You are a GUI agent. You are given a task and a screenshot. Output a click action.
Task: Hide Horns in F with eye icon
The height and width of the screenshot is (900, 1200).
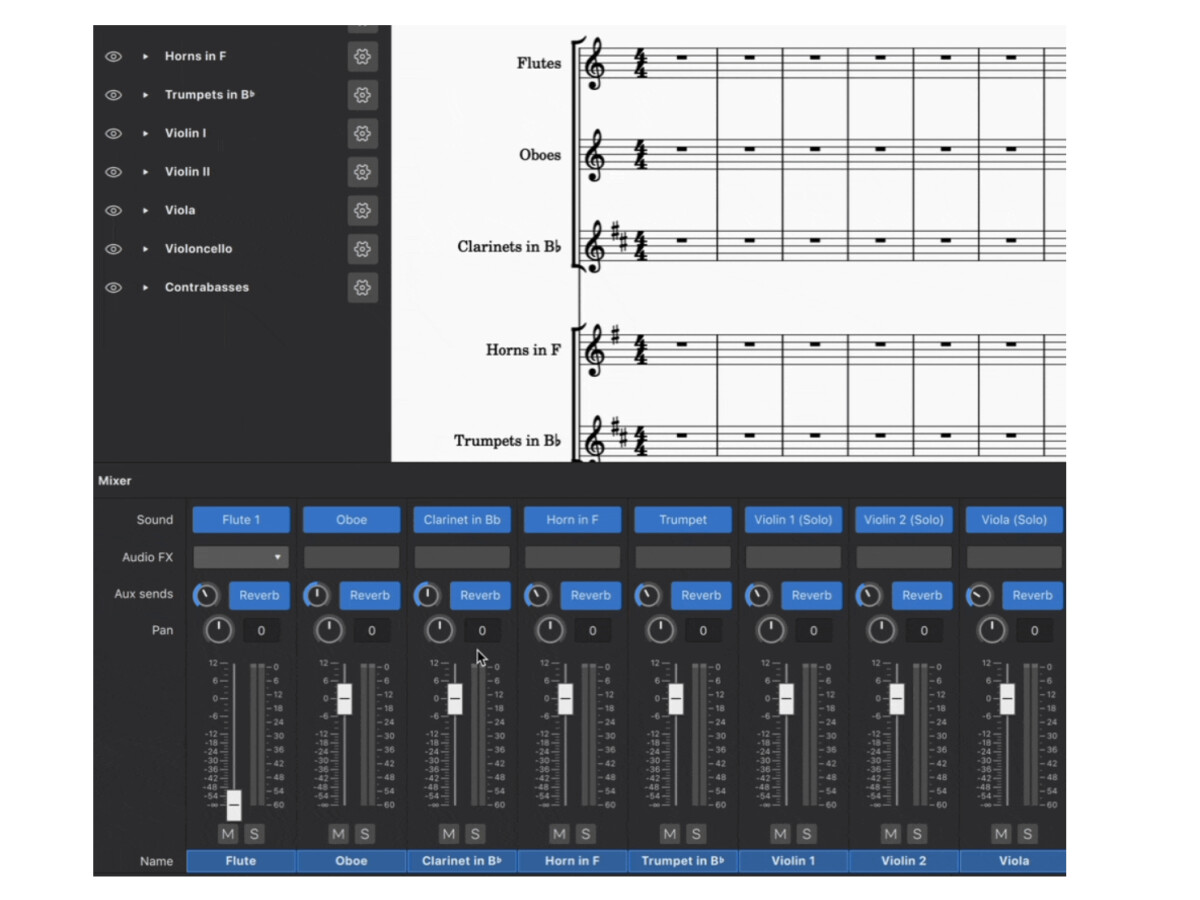coord(113,57)
